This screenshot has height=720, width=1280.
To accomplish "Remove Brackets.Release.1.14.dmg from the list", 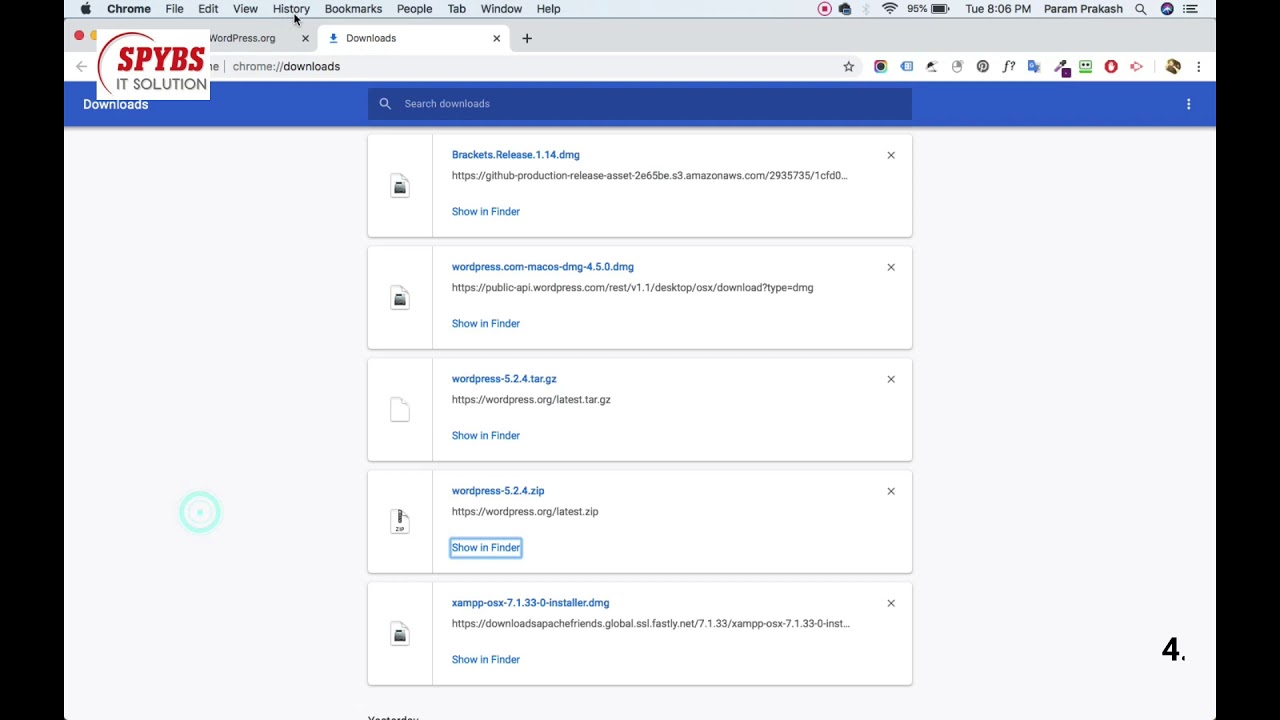I will point(891,155).
